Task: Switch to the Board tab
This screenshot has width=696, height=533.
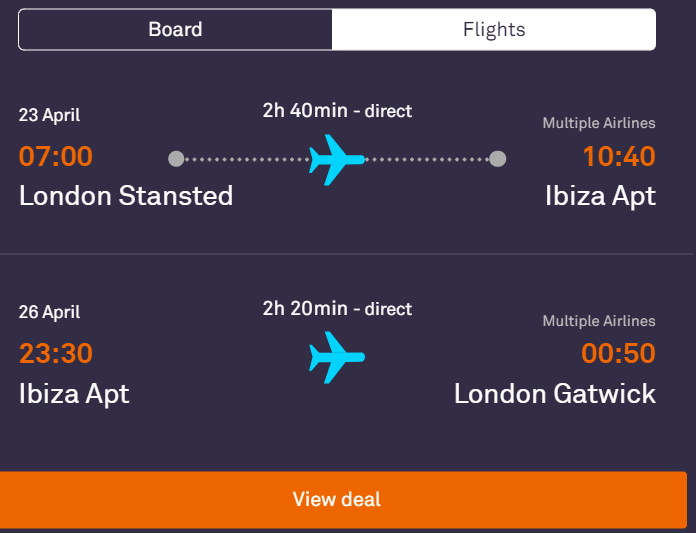Action: (x=175, y=29)
